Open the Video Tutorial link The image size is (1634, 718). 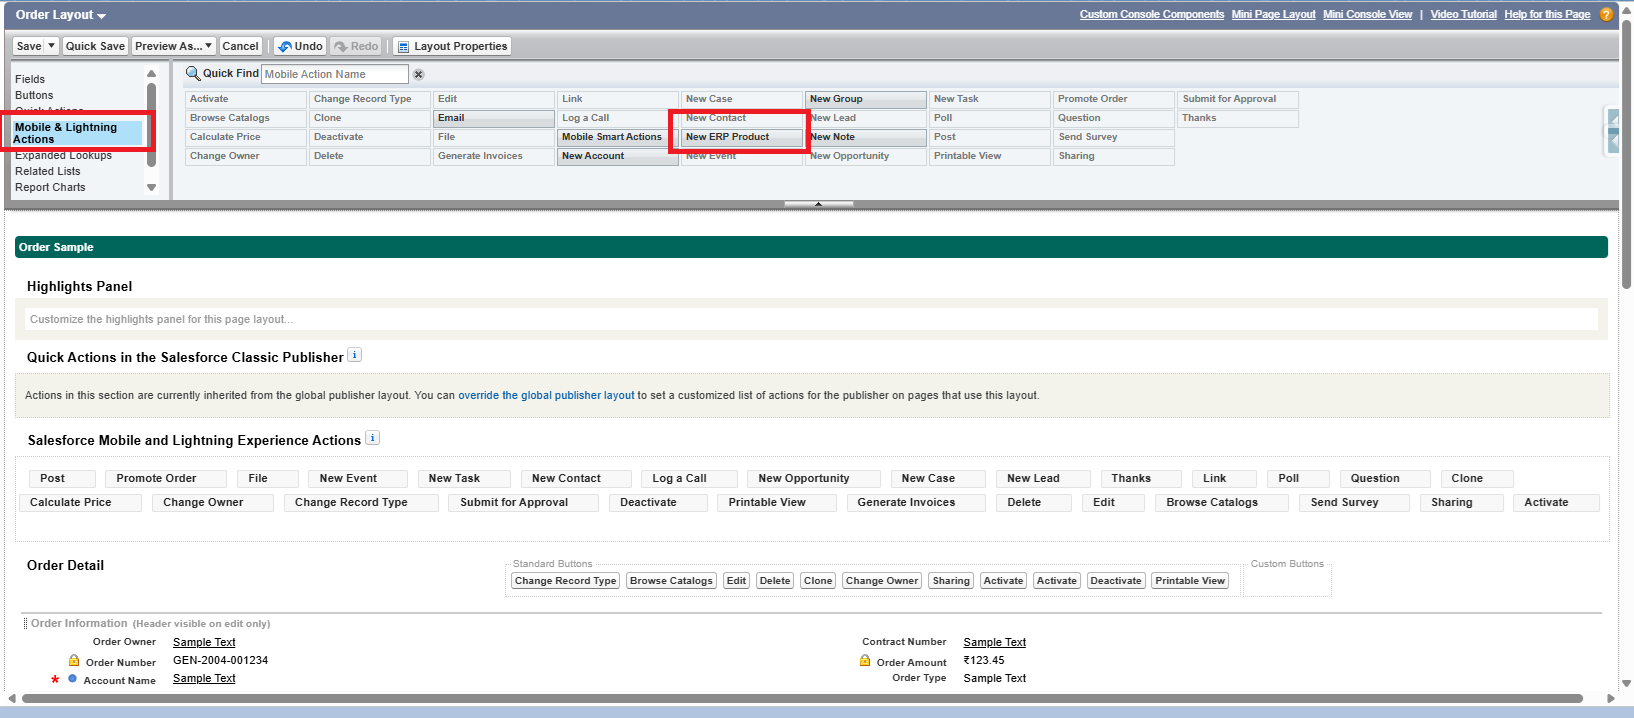1463,14
